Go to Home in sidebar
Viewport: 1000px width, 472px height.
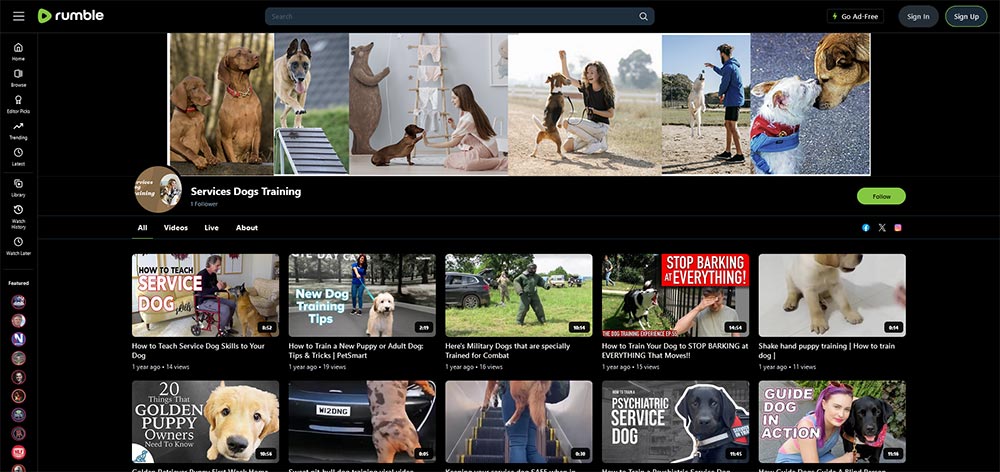(x=18, y=52)
